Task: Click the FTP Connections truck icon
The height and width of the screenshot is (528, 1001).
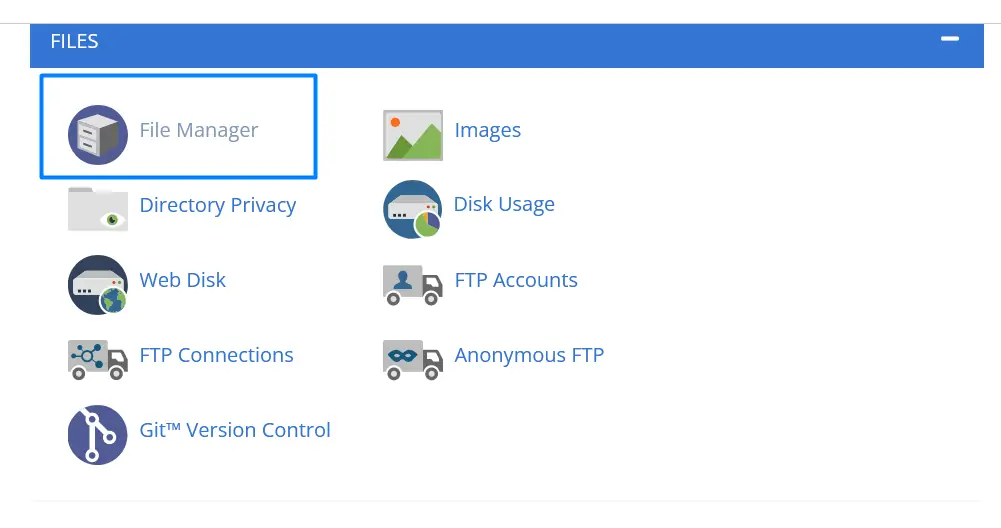Action: 98,359
